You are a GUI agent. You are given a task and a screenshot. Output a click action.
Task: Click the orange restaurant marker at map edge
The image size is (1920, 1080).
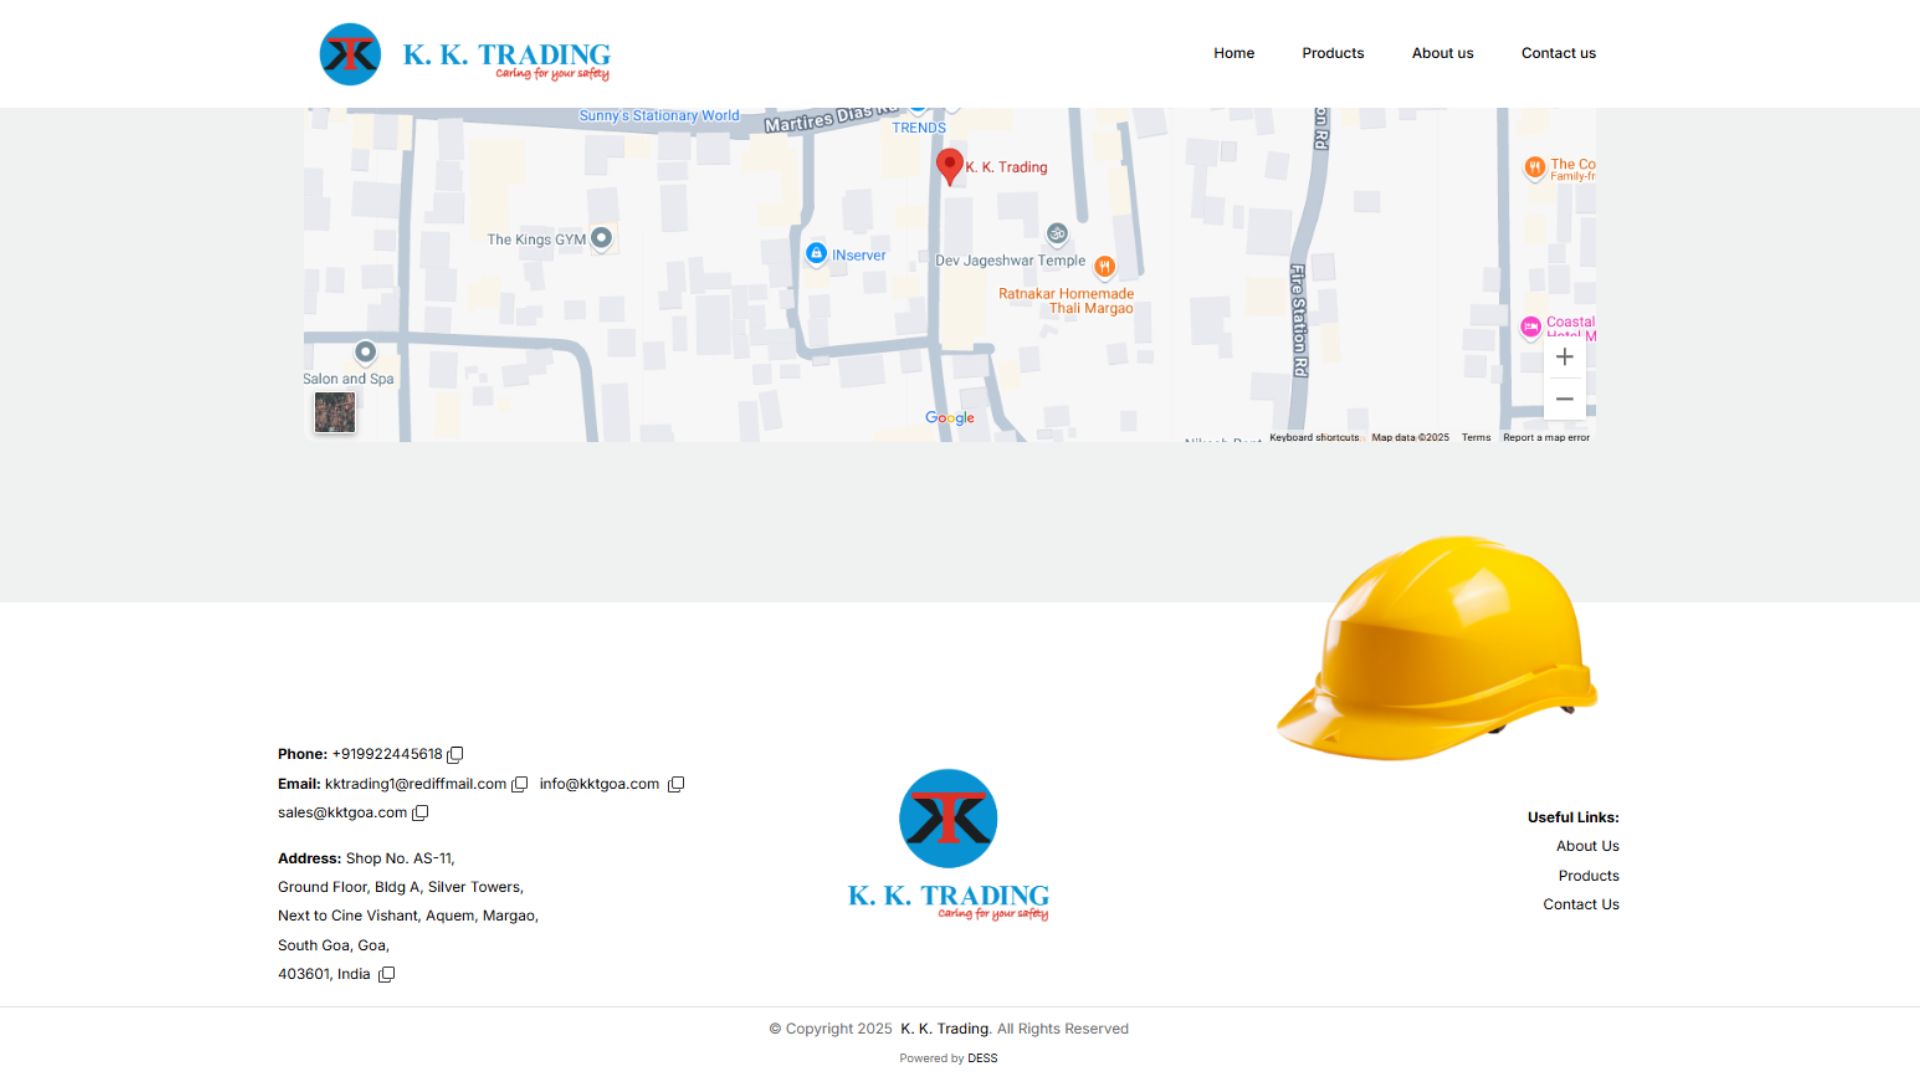point(1534,168)
